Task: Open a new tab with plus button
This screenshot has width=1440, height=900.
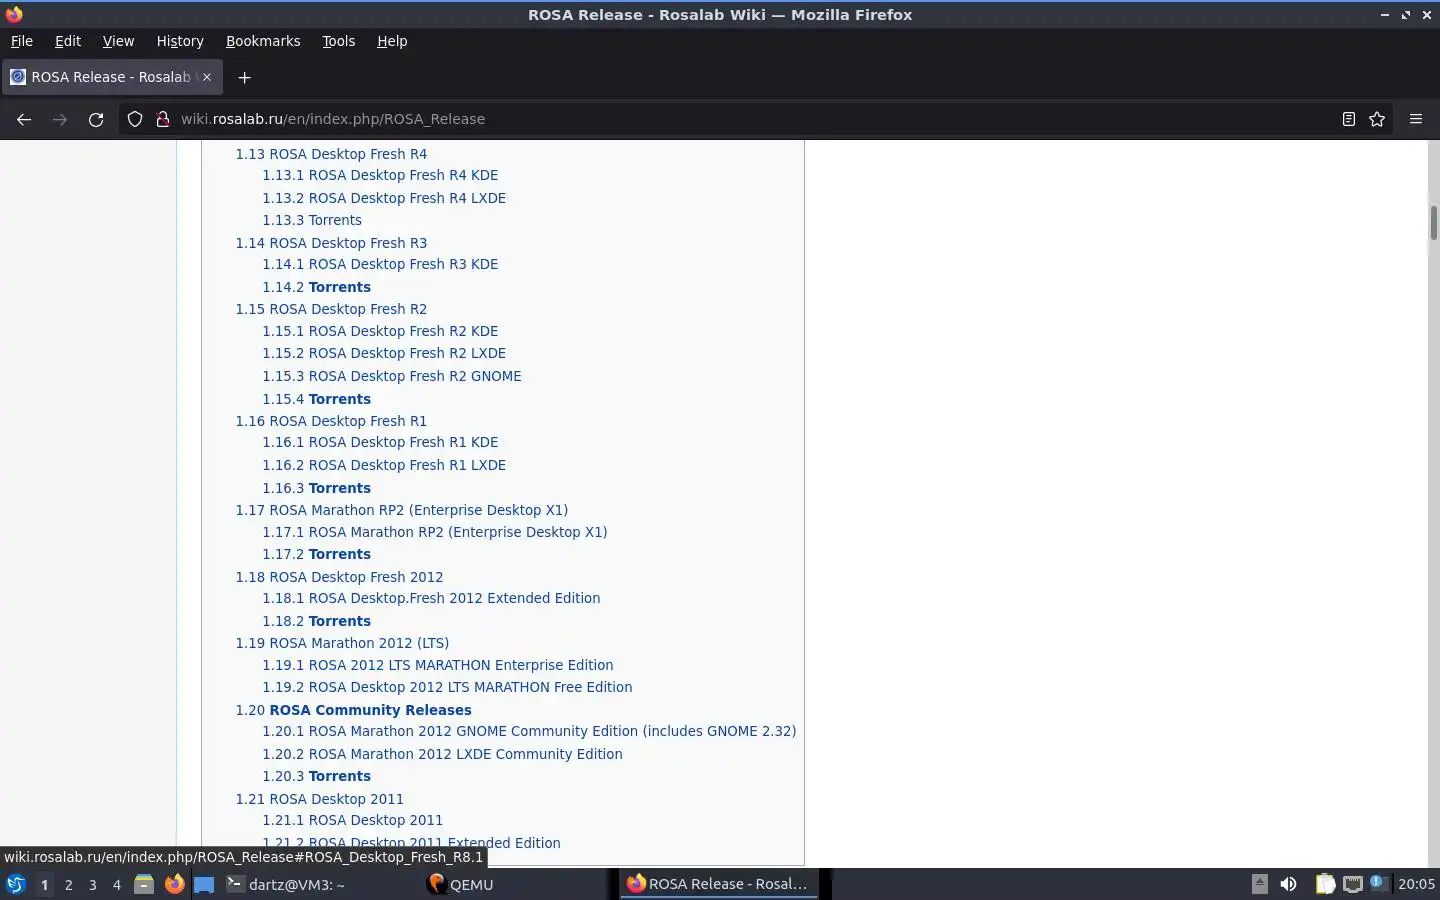Action: point(244,77)
